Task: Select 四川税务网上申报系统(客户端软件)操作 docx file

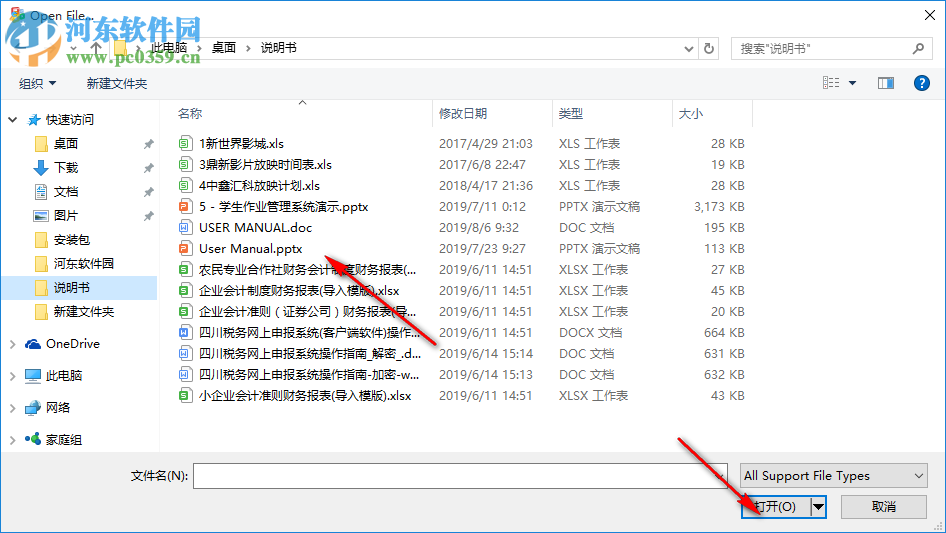Action: pos(309,333)
